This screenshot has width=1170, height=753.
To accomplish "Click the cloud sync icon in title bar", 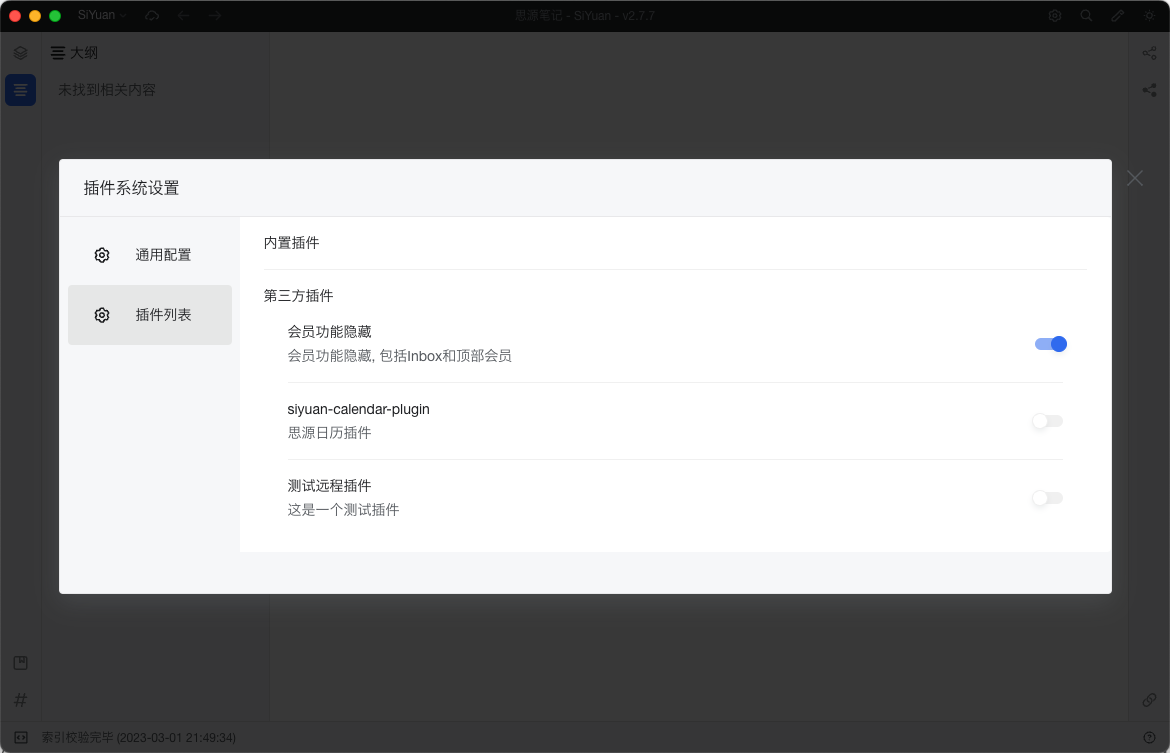I will click(x=152, y=16).
